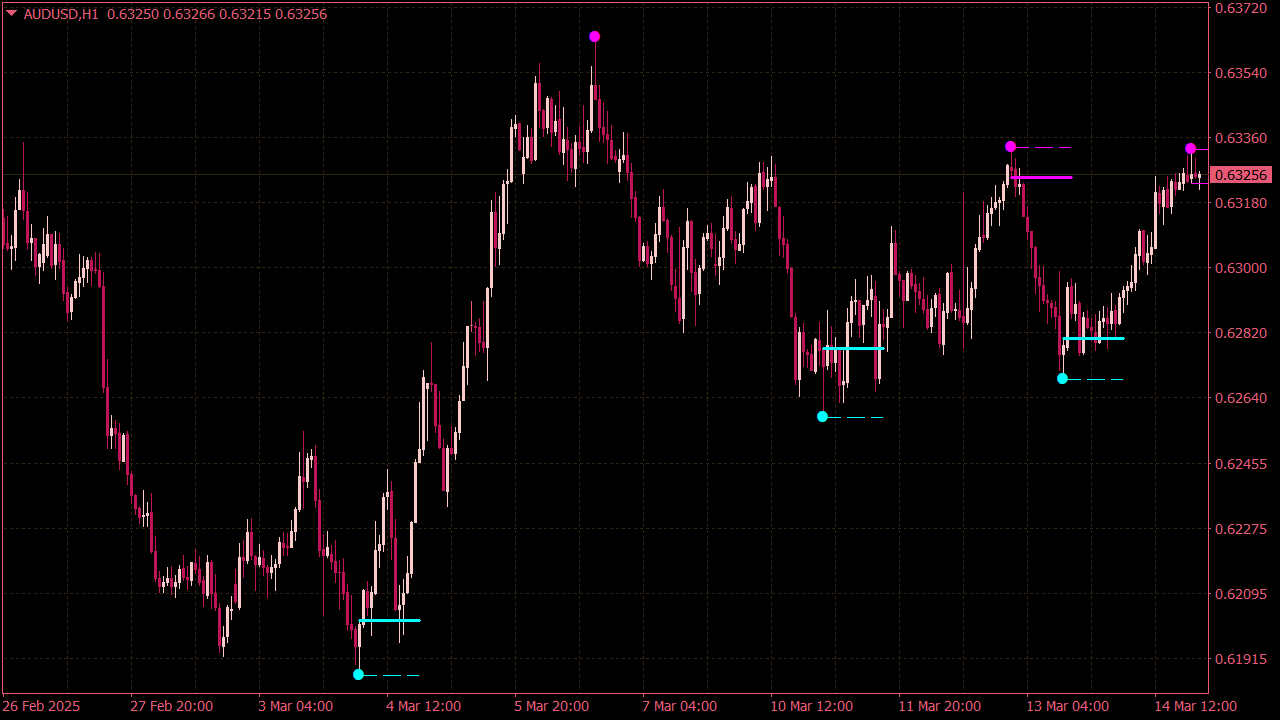Click the 11 Mar 20:00 time label

pos(940,706)
